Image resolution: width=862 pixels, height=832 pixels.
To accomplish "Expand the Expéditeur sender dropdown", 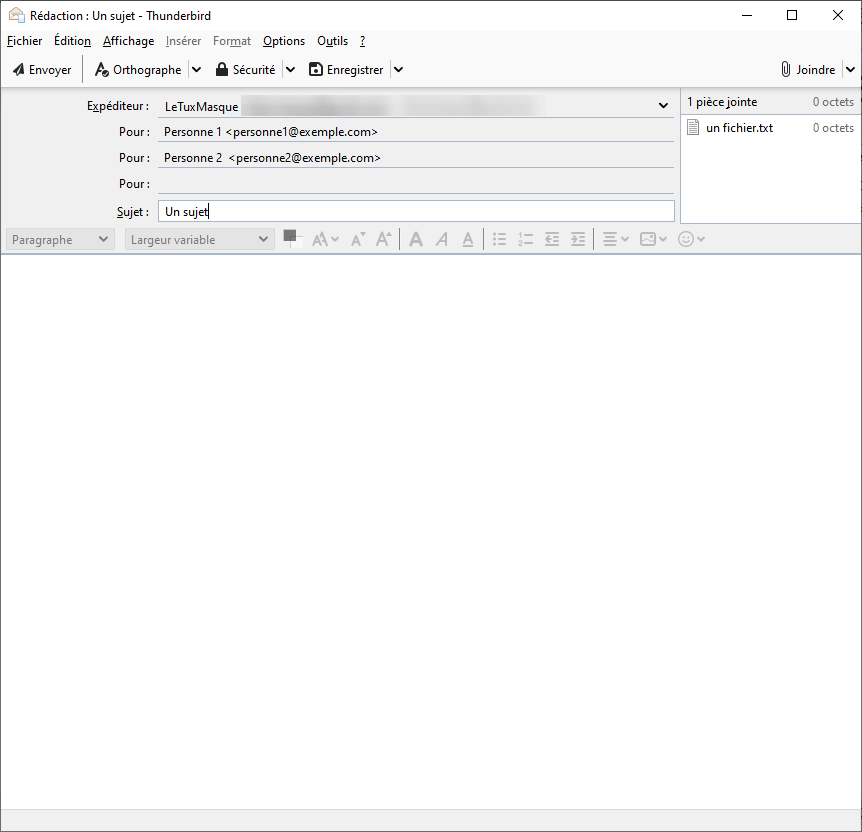I will pyautogui.click(x=663, y=106).
